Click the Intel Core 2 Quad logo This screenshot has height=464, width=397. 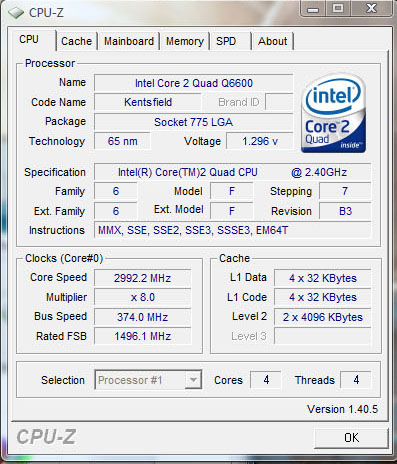click(334, 113)
